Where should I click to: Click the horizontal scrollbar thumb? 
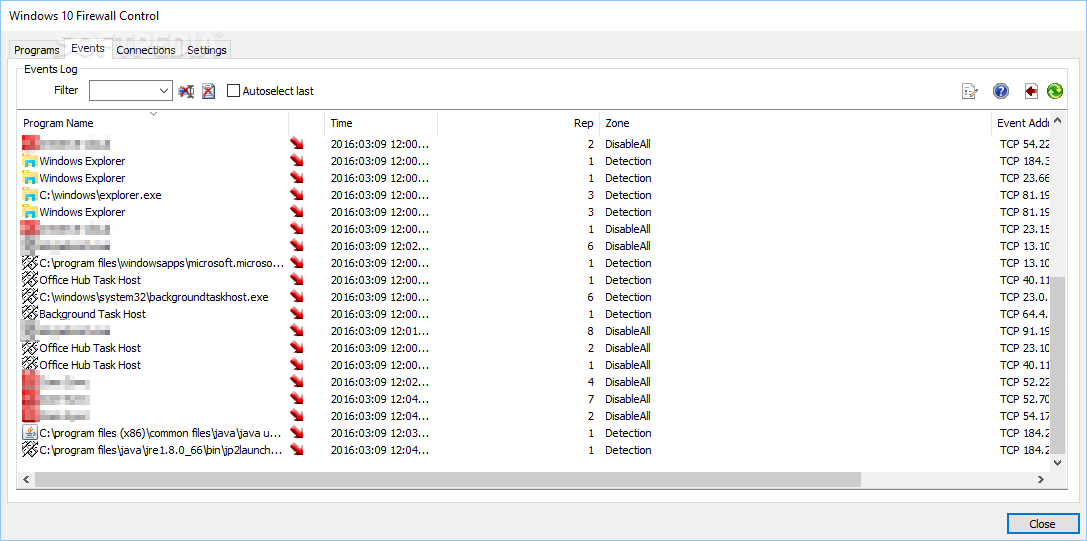click(x=447, y=479)
